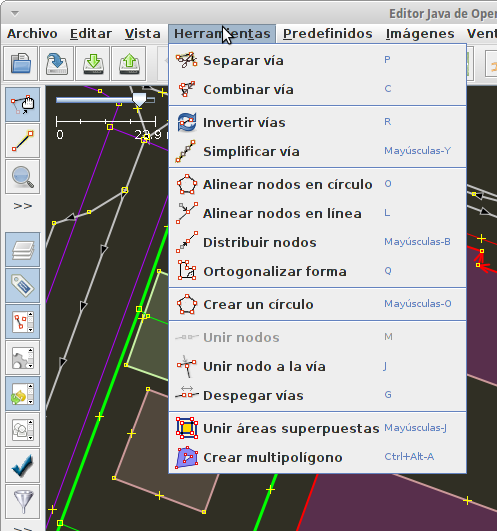The image size is (497, 531).
Task: Click the window menu arrow in title bar
Action: pyautogui.click(x=15, y=14)
